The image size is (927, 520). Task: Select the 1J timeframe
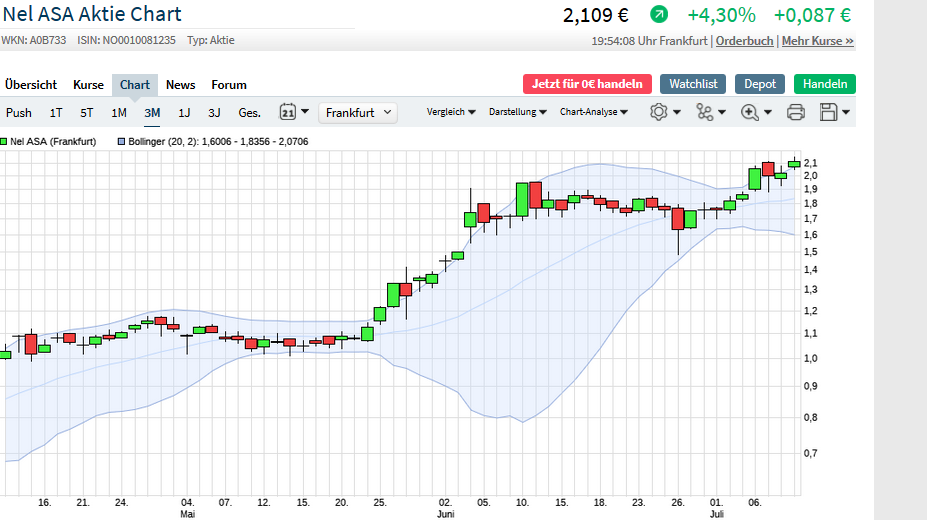coord(184,112)
